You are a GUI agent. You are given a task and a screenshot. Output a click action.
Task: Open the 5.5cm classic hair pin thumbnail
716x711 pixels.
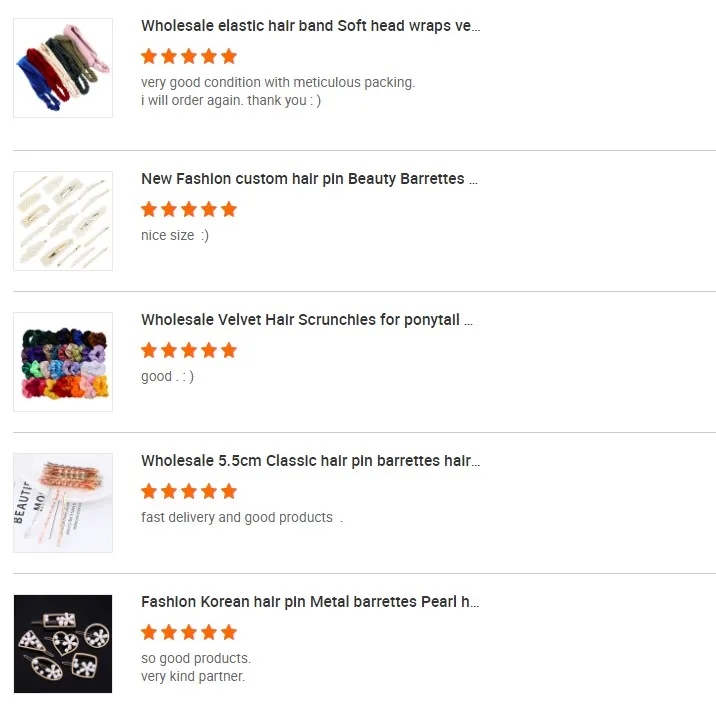point(63,503)
